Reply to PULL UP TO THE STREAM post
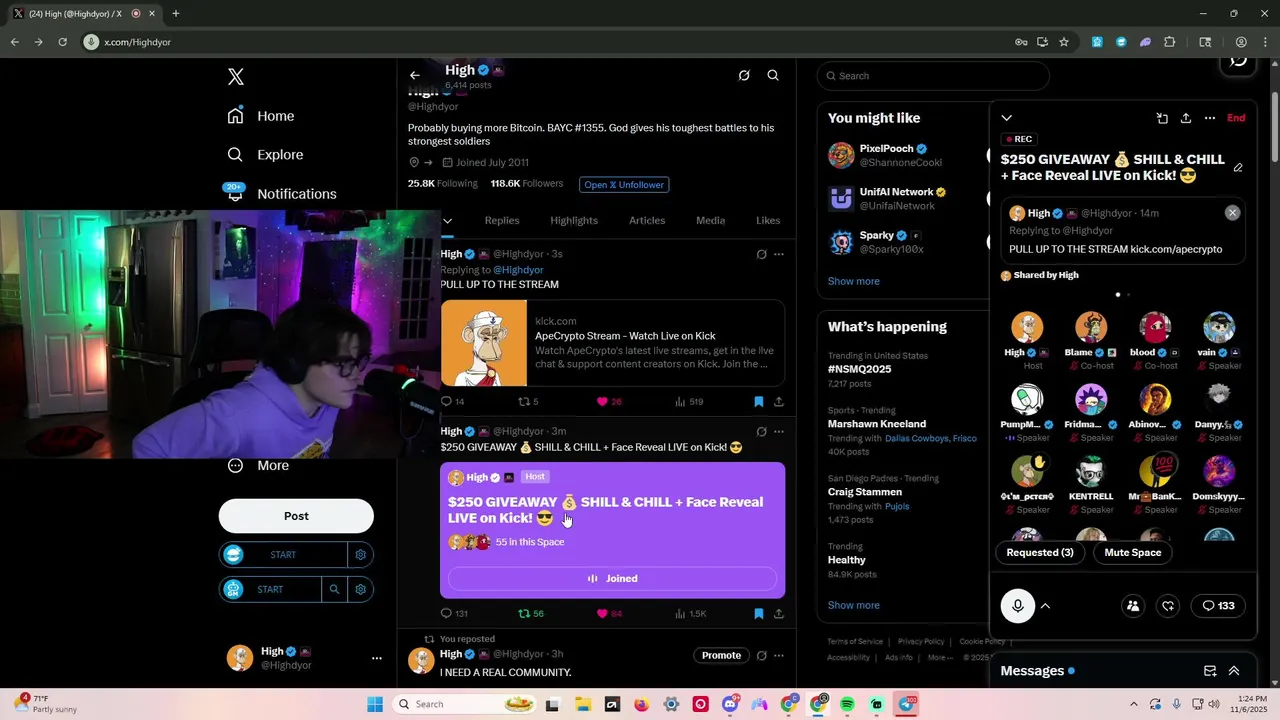 pos(452,402)
